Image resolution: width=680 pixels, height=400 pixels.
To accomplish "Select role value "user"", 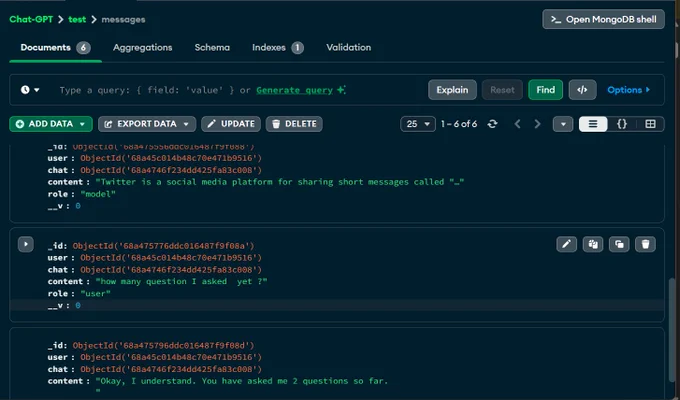I will 95,294.
